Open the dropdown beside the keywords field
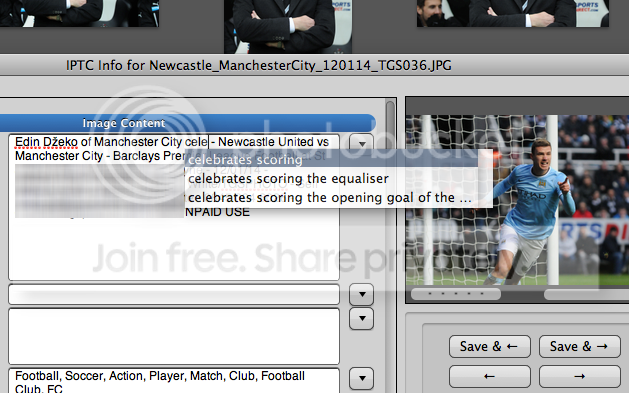Image resolution: width=629 pixels, height=393 pixels. pos(361,378)
